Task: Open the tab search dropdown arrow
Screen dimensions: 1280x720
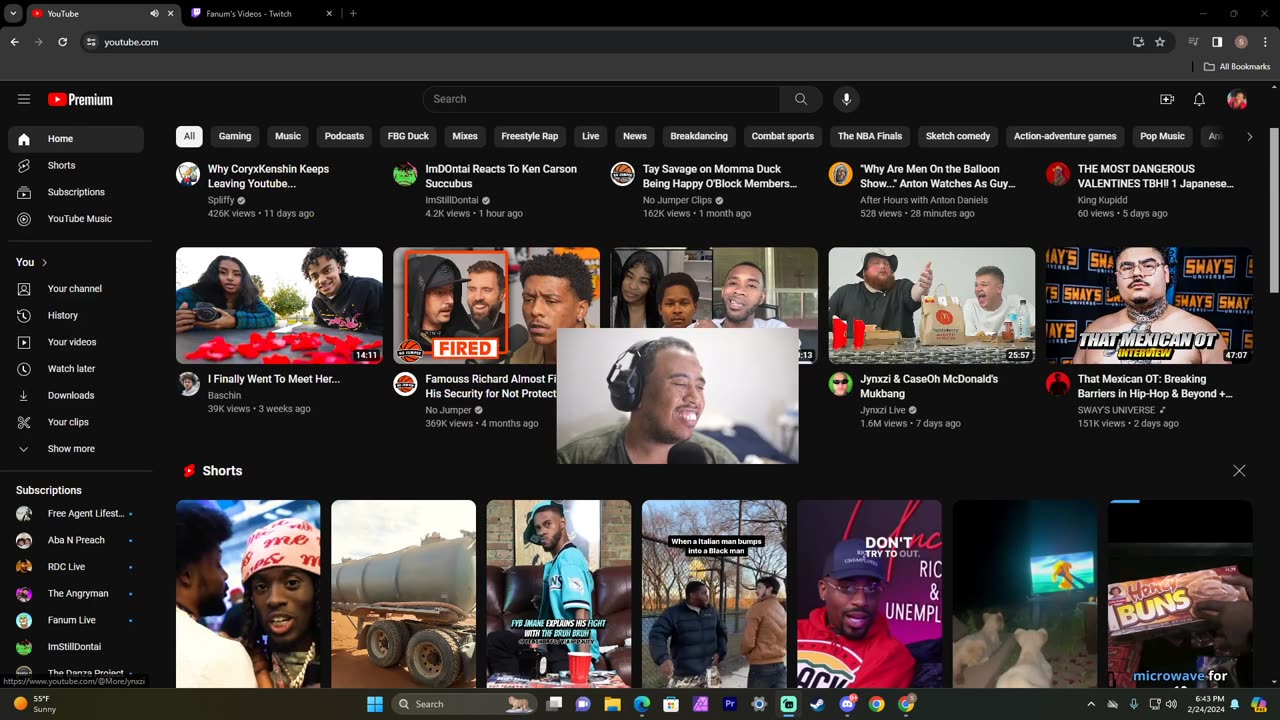Action: click(x=11, y=14)
